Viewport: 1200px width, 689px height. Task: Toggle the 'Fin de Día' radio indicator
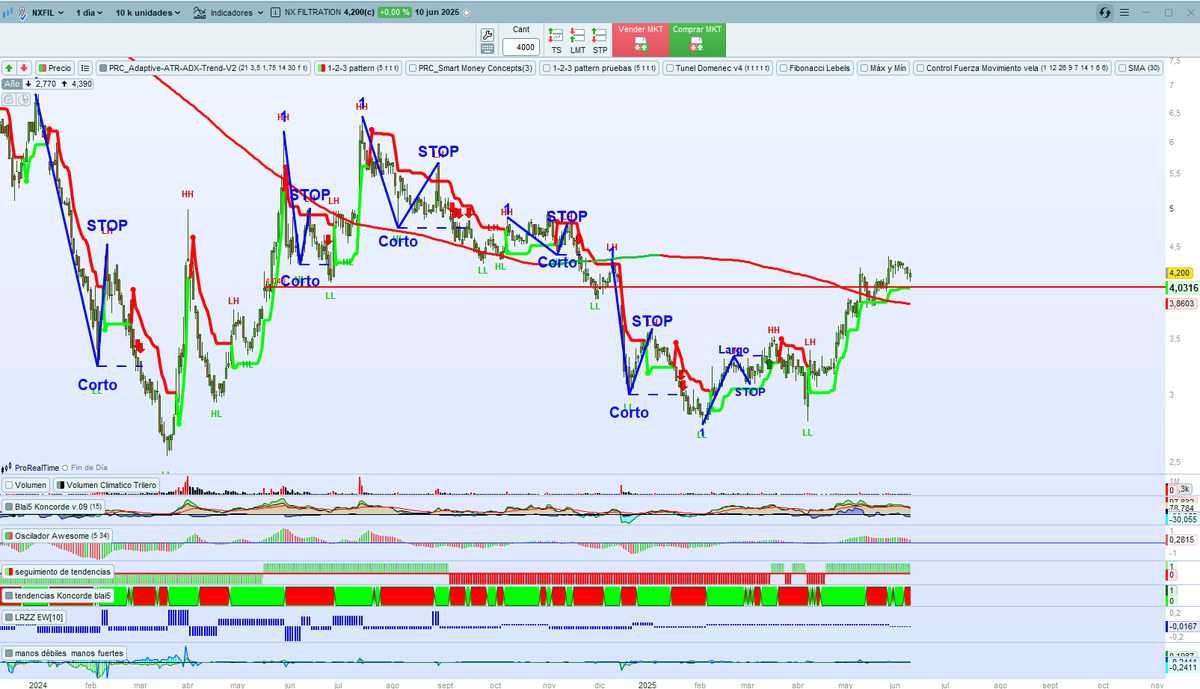pos(67,467)
